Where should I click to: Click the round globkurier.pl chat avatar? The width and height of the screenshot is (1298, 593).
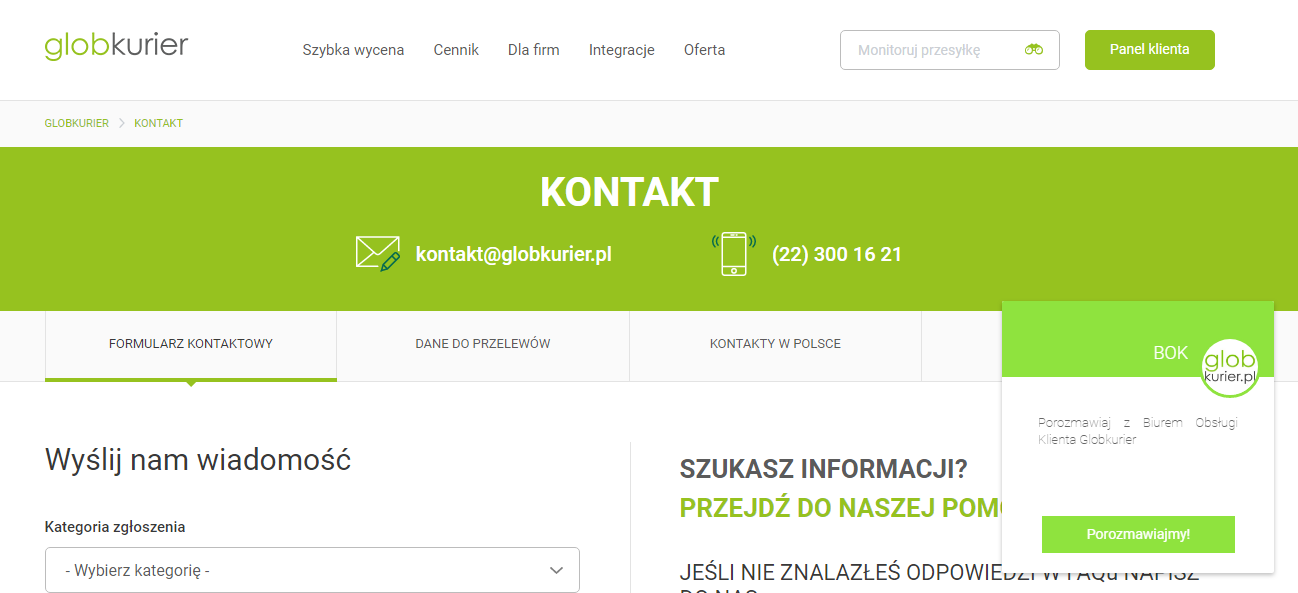tap(1230, 368)
